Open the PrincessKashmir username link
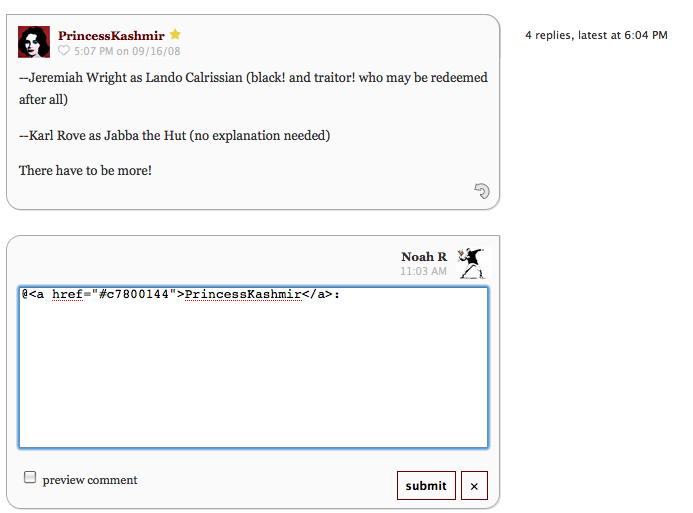This screenshot has height=513, width=693. click(111, 35)
